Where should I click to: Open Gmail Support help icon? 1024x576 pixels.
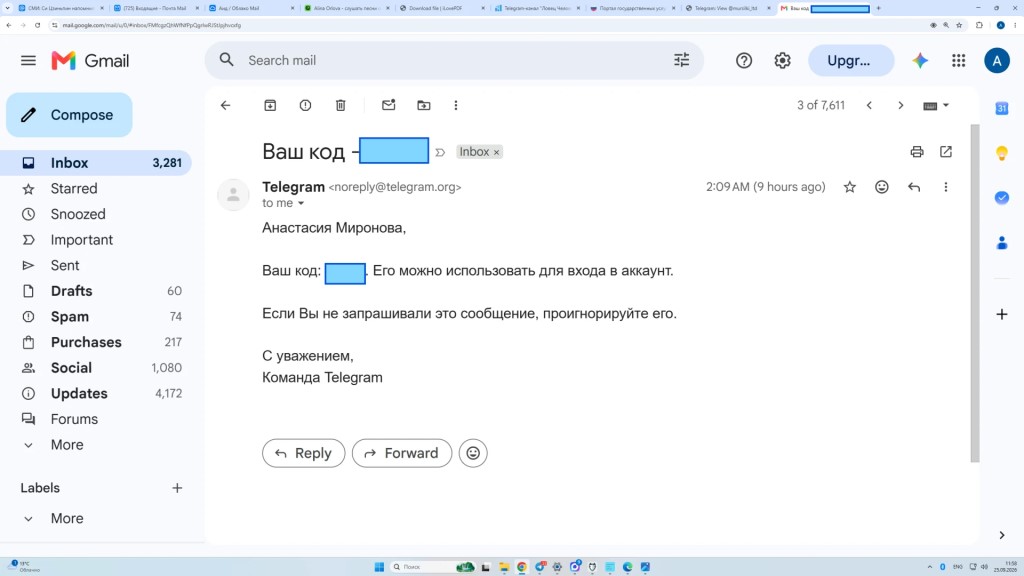coord(744,61)
